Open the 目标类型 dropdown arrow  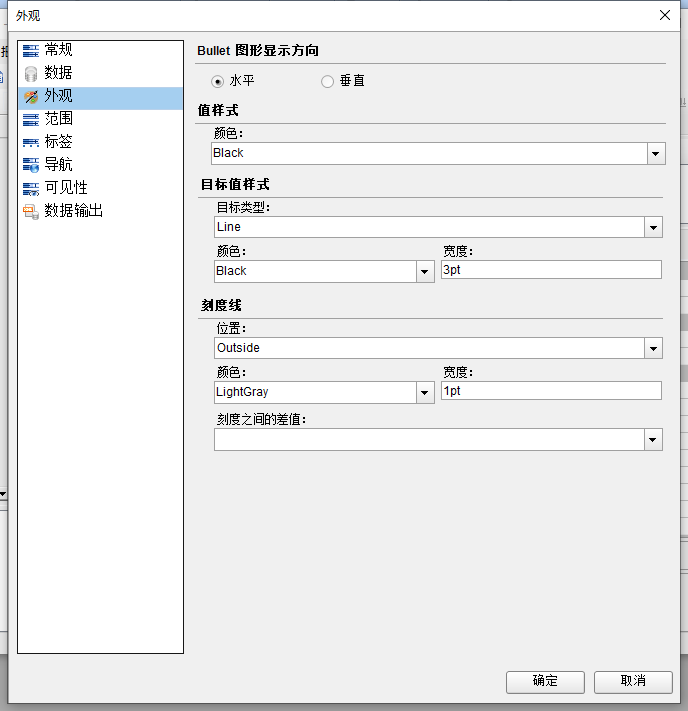pyautogui.click(x=653, y=228)
